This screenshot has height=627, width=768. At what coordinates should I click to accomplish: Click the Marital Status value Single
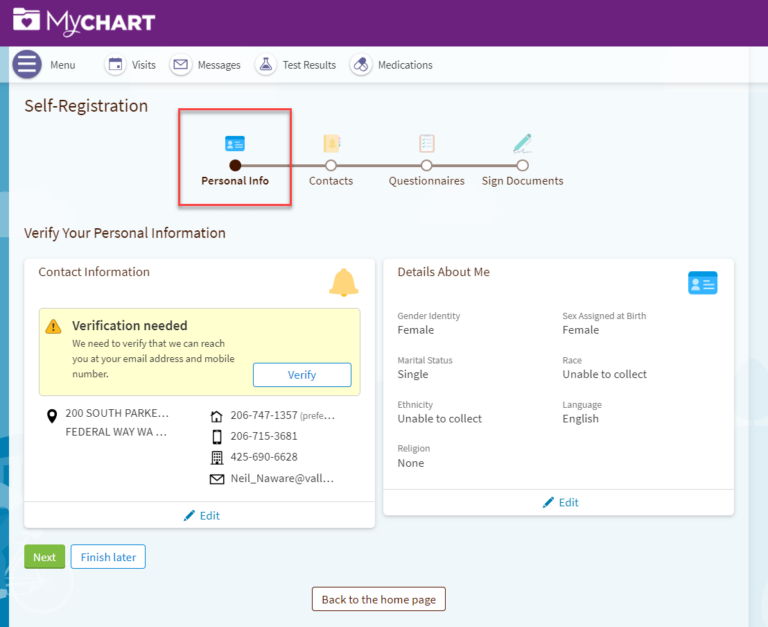coord(413,375)
